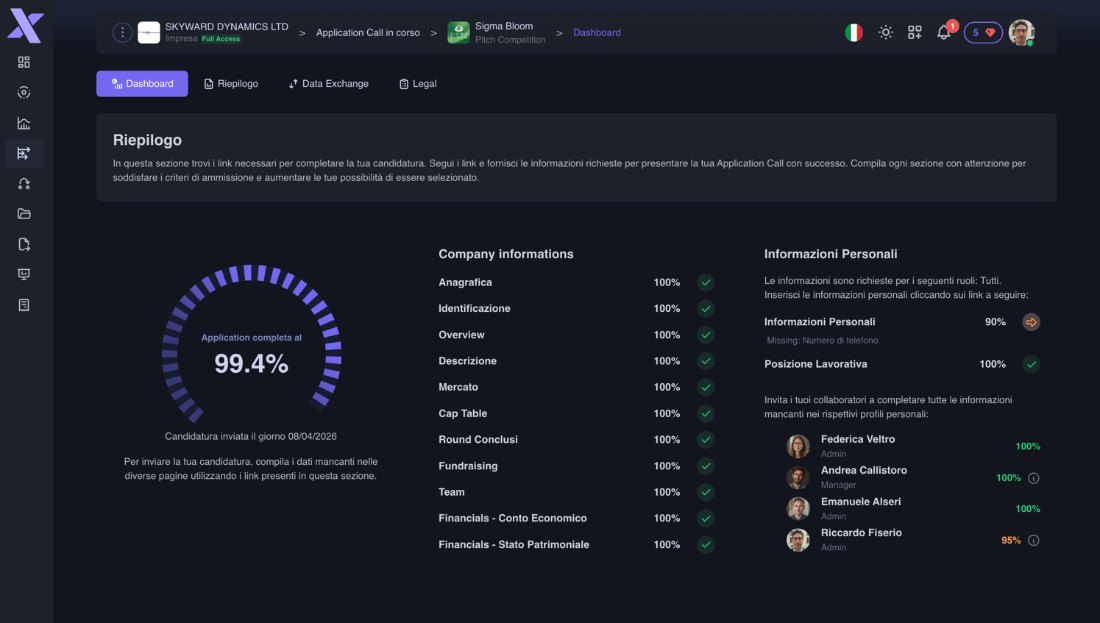This screenshot has width=1100, height=623.
Task: Open the three-dot menu beside Skyward Dynamics
Action: click(x=122, y=32)
